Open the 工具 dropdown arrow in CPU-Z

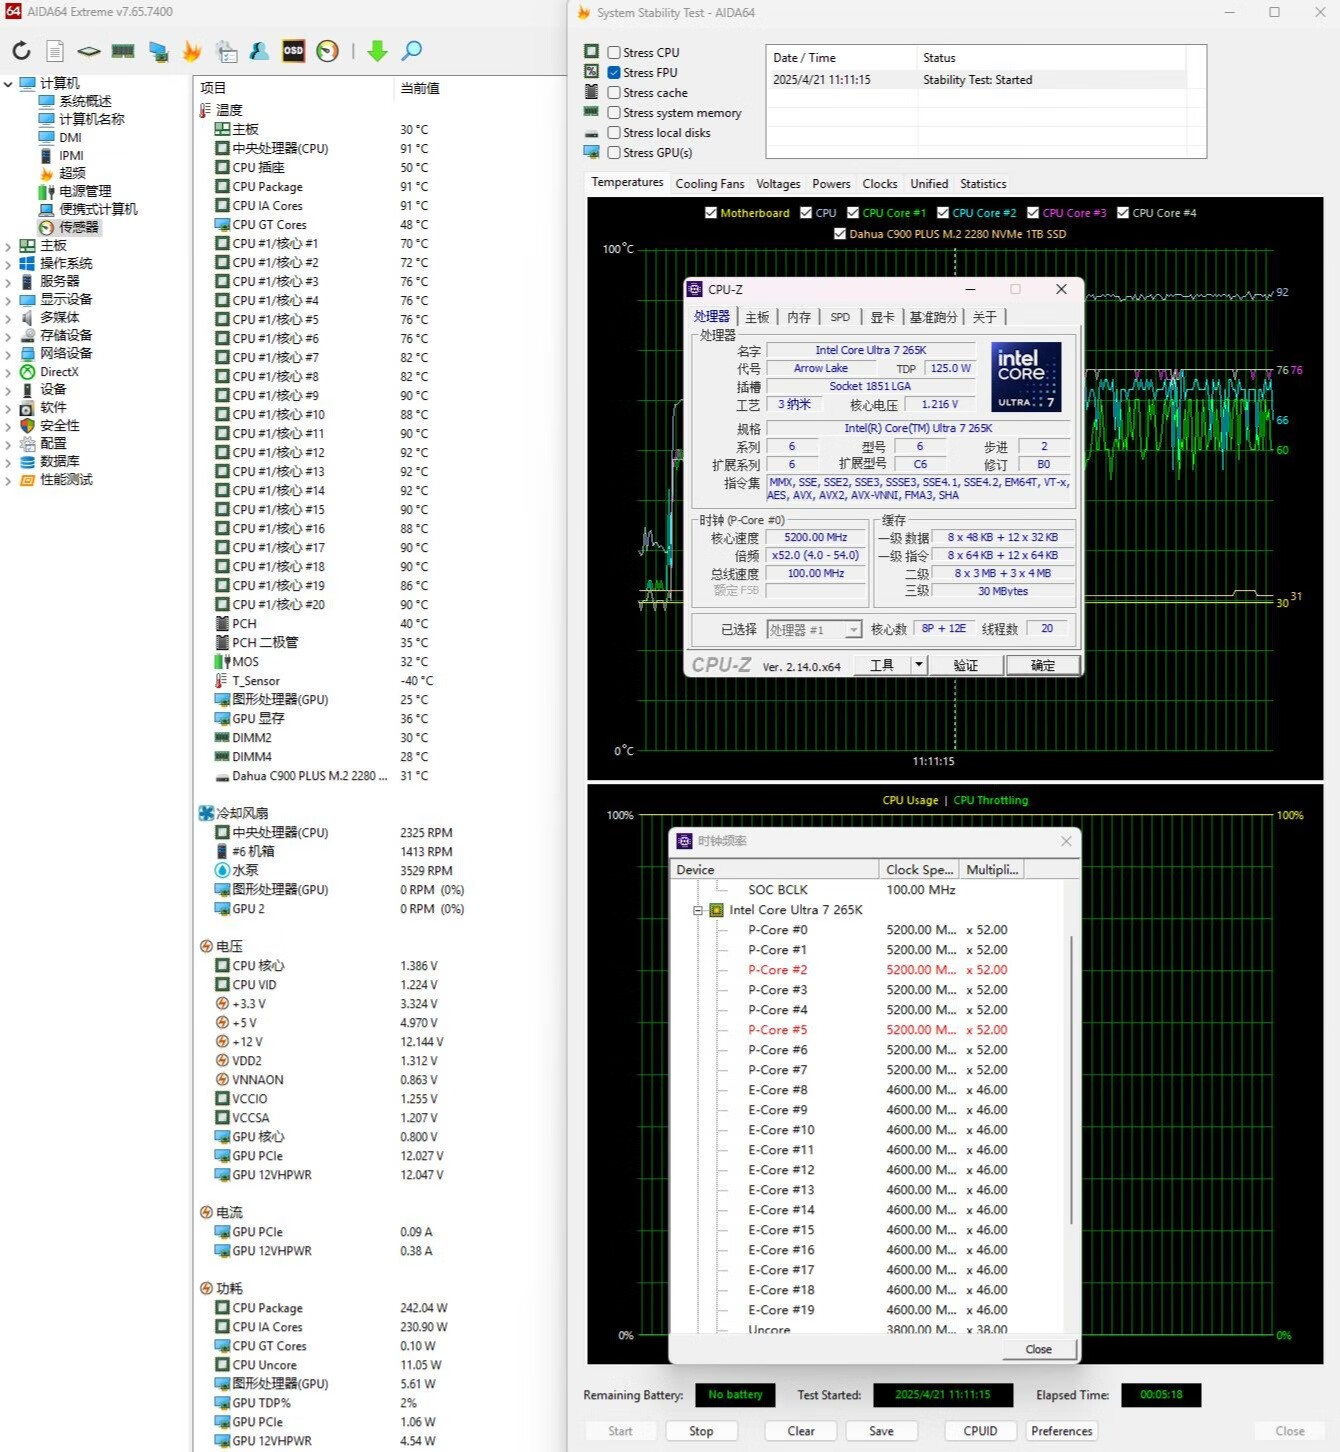pyautogui.click(x=918, y=664)
